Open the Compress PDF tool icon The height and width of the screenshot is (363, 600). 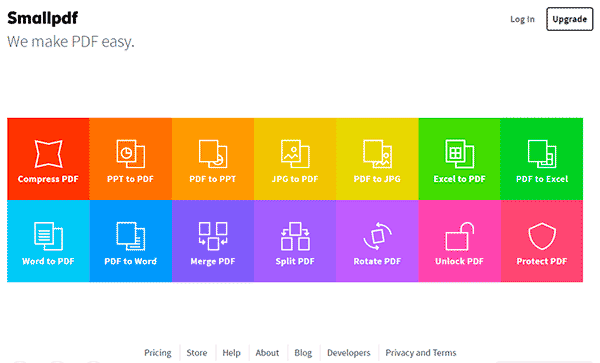click(48, 154)
